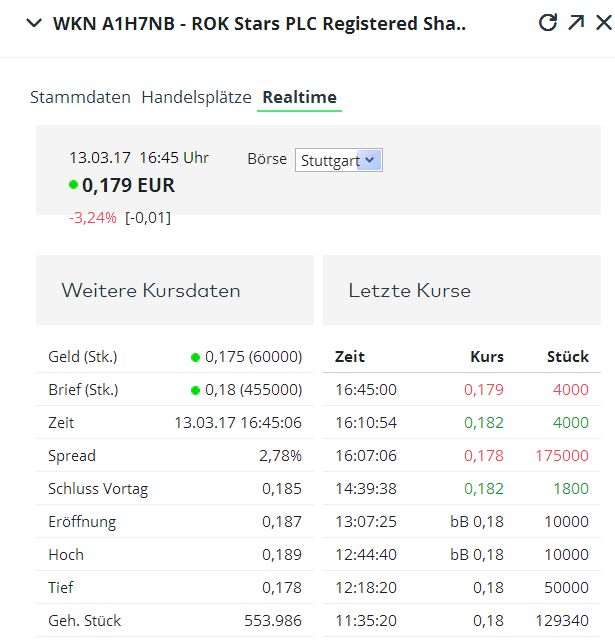This screenshot has height=641, width=615.
Task: Switch to the Stammdaten tab
Action: [80, 97]
